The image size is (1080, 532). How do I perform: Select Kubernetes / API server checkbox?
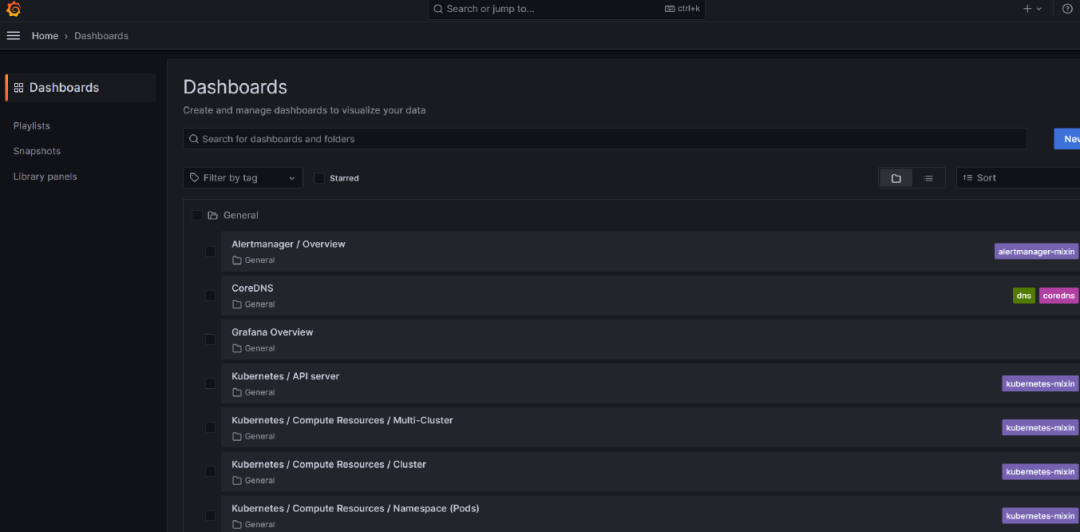tap(210, 384)
